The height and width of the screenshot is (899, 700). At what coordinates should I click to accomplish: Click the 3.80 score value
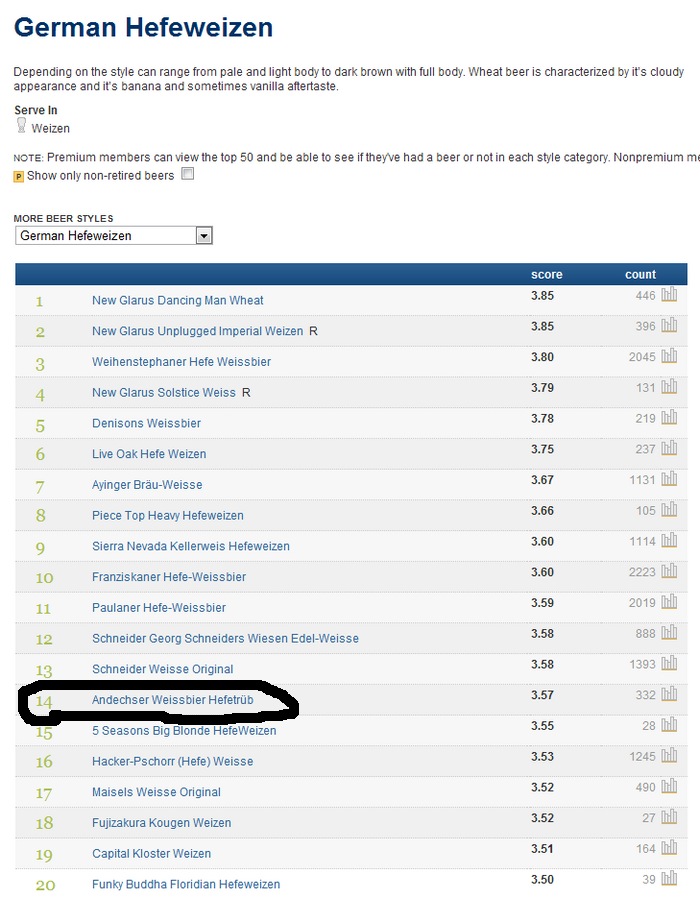pyautogui.click(x=542, y=357)
